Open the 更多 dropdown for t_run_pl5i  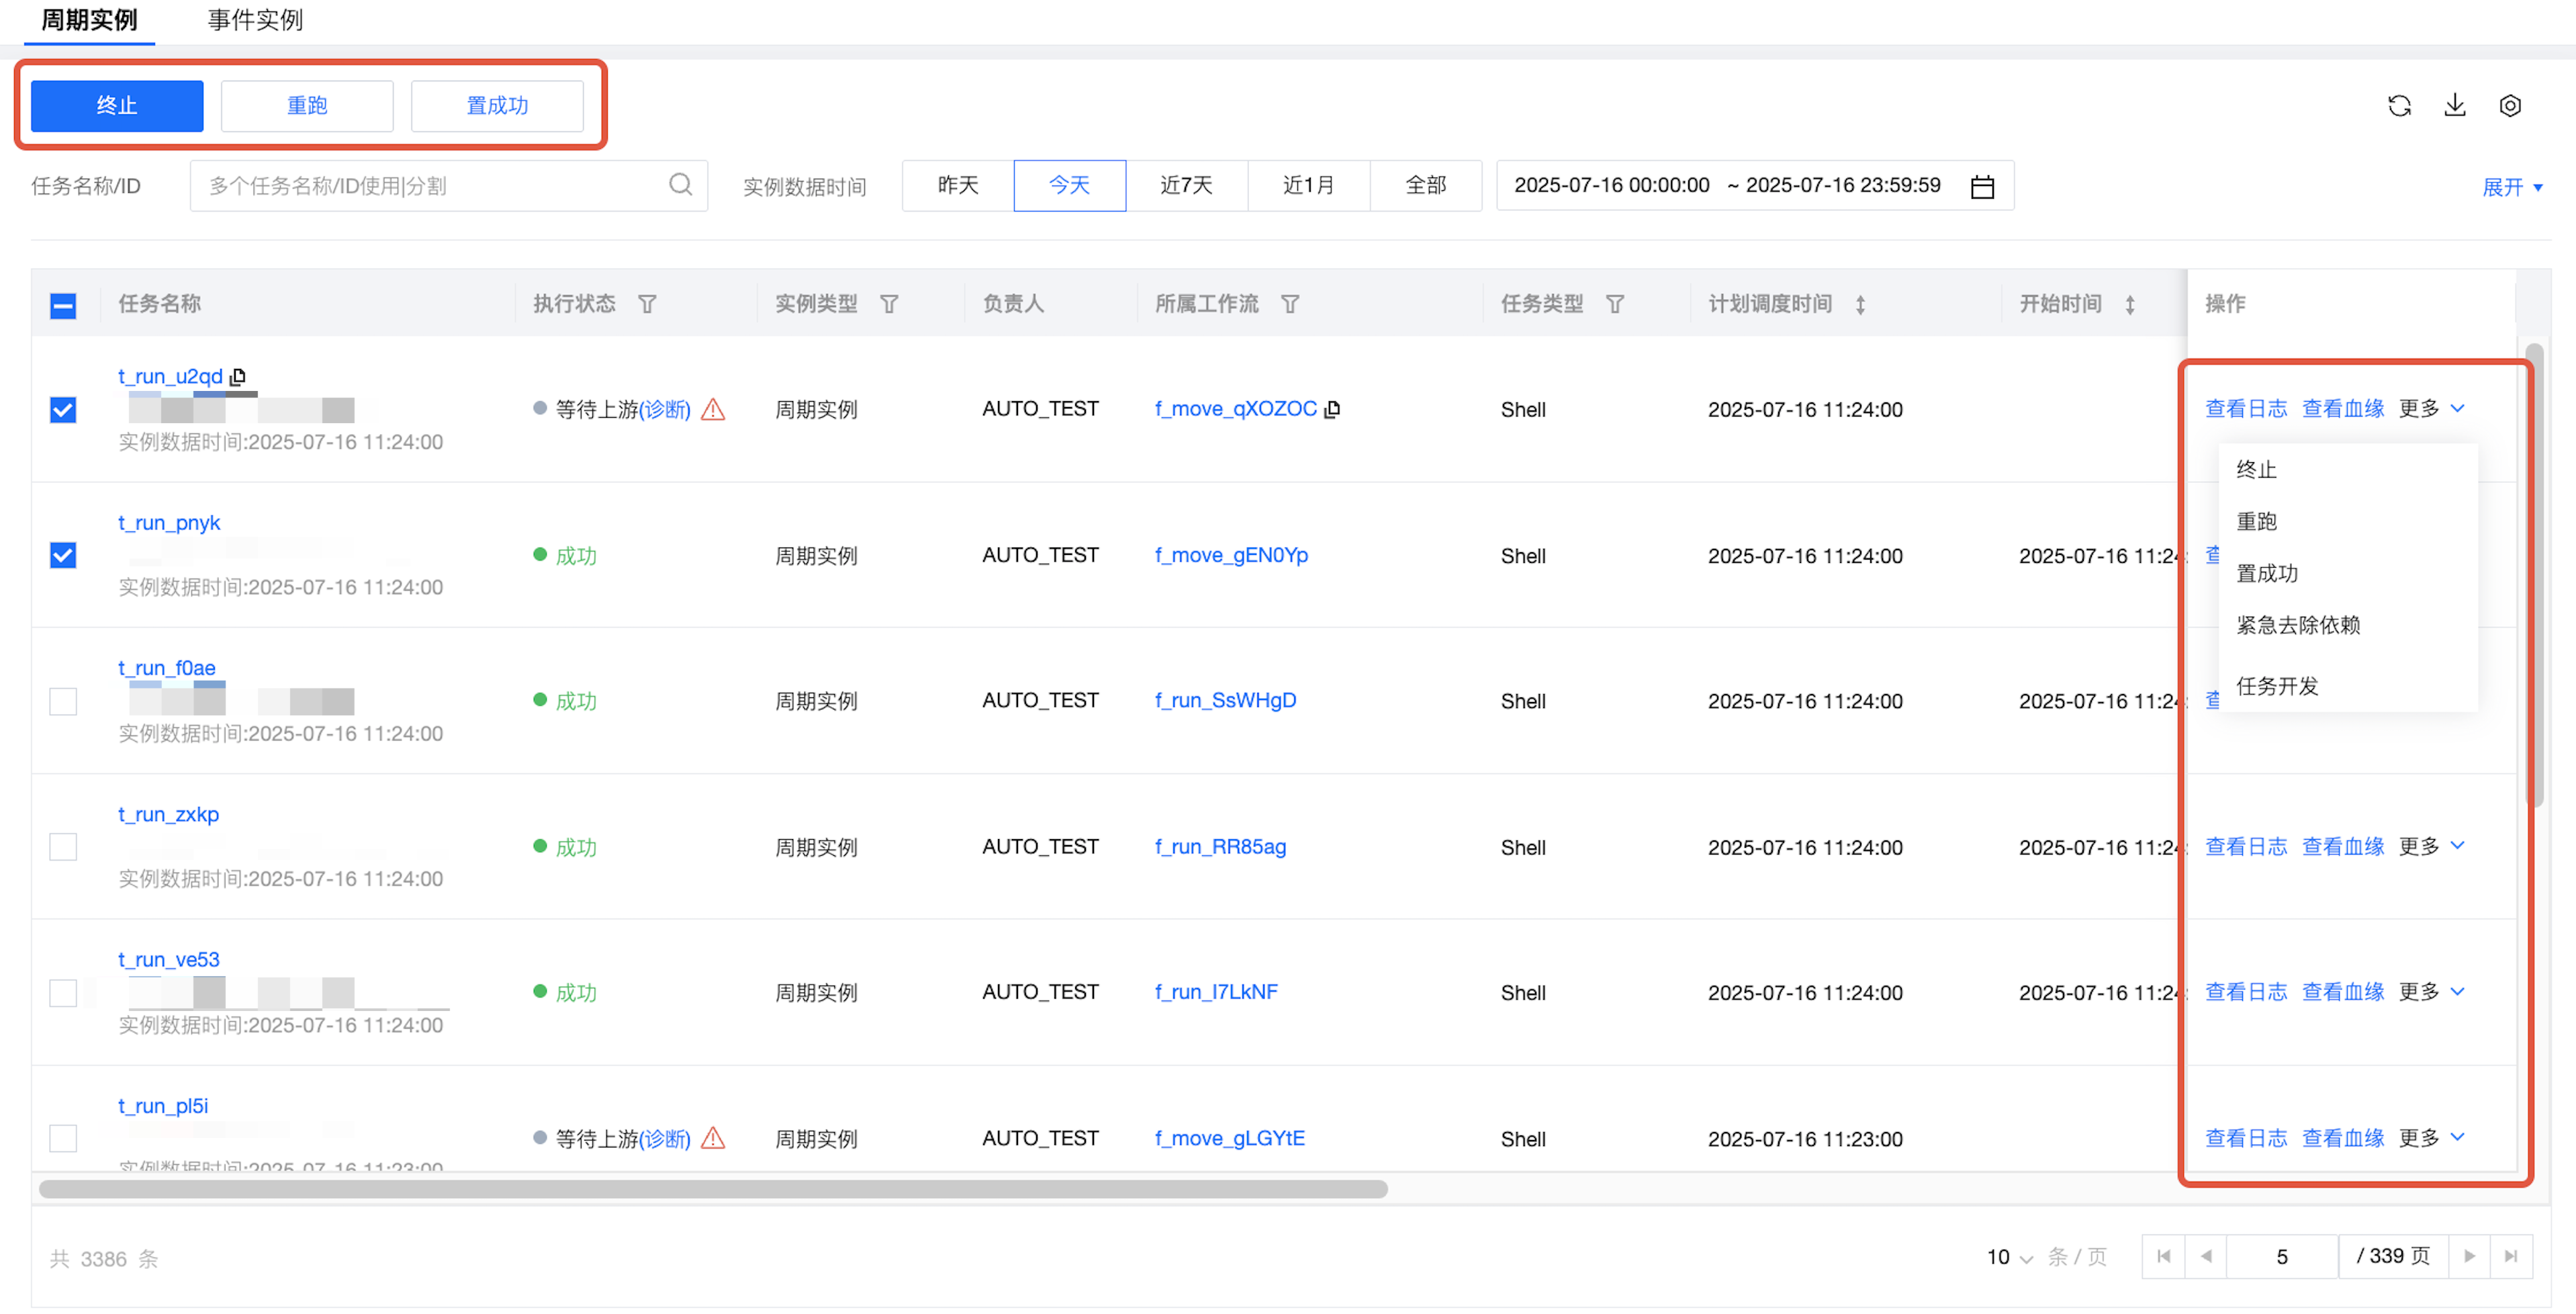(2432, 1137)
